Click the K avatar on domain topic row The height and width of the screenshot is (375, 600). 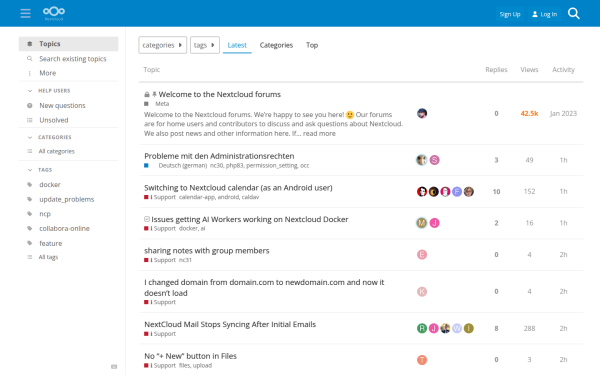pos(422,292)
